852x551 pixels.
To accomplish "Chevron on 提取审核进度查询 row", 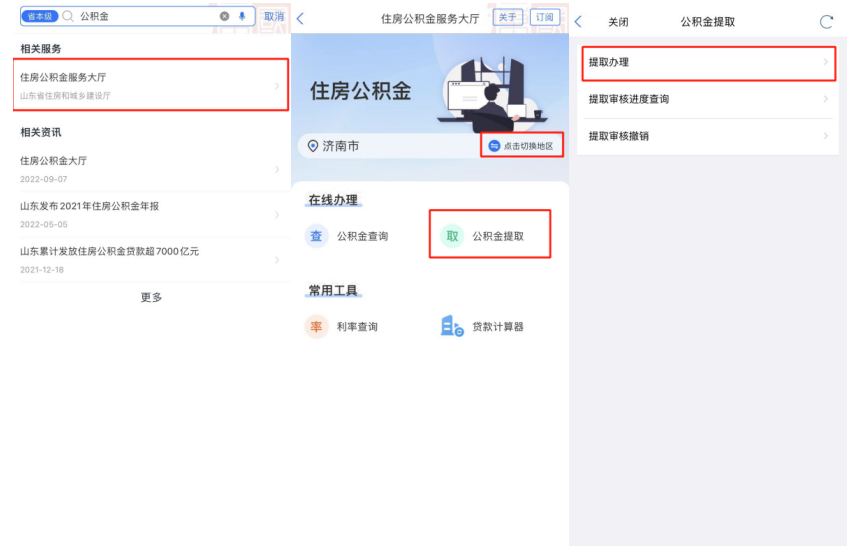I will coord(825,99).
